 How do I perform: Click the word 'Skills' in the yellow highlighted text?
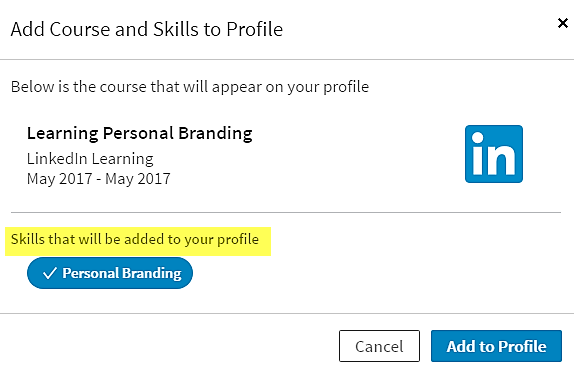click(28, 239)
